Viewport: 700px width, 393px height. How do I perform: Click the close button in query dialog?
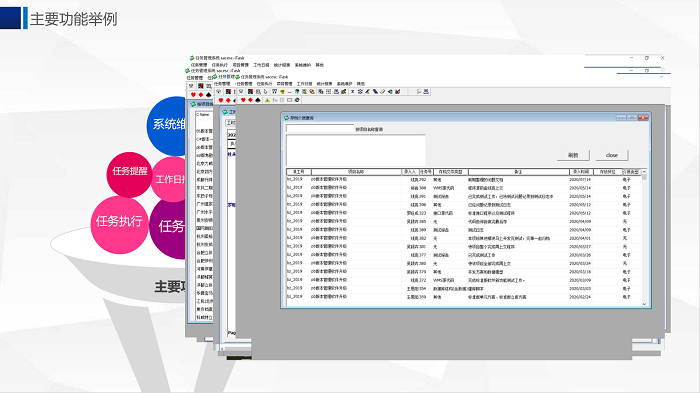point(612,155)
